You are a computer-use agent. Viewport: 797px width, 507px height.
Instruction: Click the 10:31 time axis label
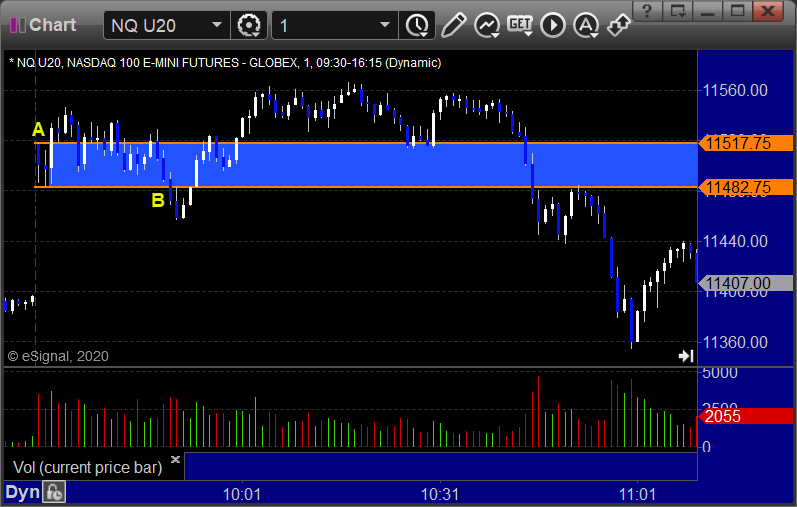tap(440, 494)
